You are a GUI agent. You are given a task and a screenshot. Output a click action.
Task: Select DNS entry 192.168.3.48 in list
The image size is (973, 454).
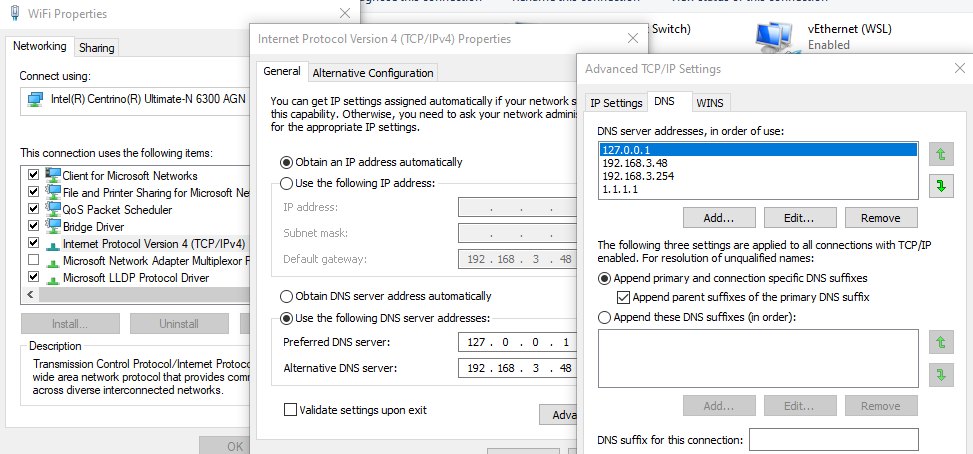(x=758, y=162)
